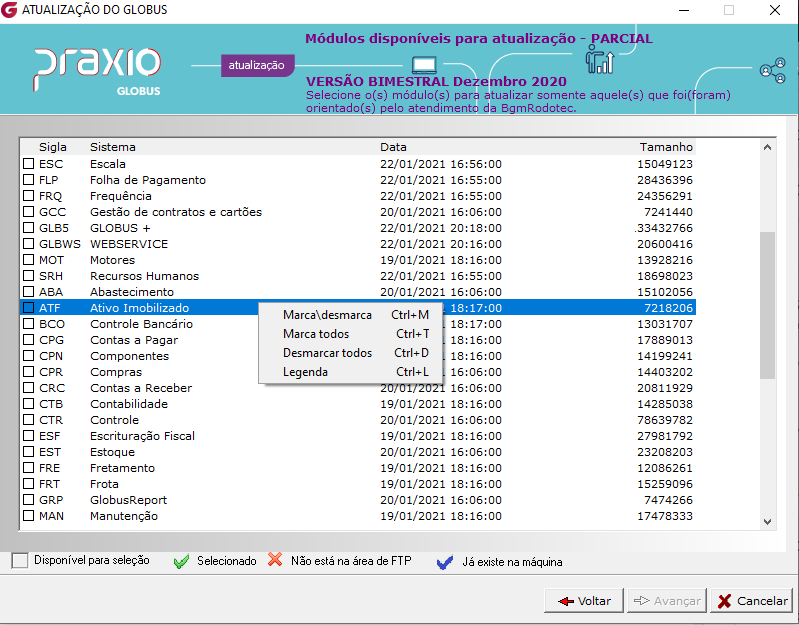Enable the GCC Gestão de contratos checkbox
Image resolution: width=799 pixels, height=625 pixels.
tap(29, 212)
